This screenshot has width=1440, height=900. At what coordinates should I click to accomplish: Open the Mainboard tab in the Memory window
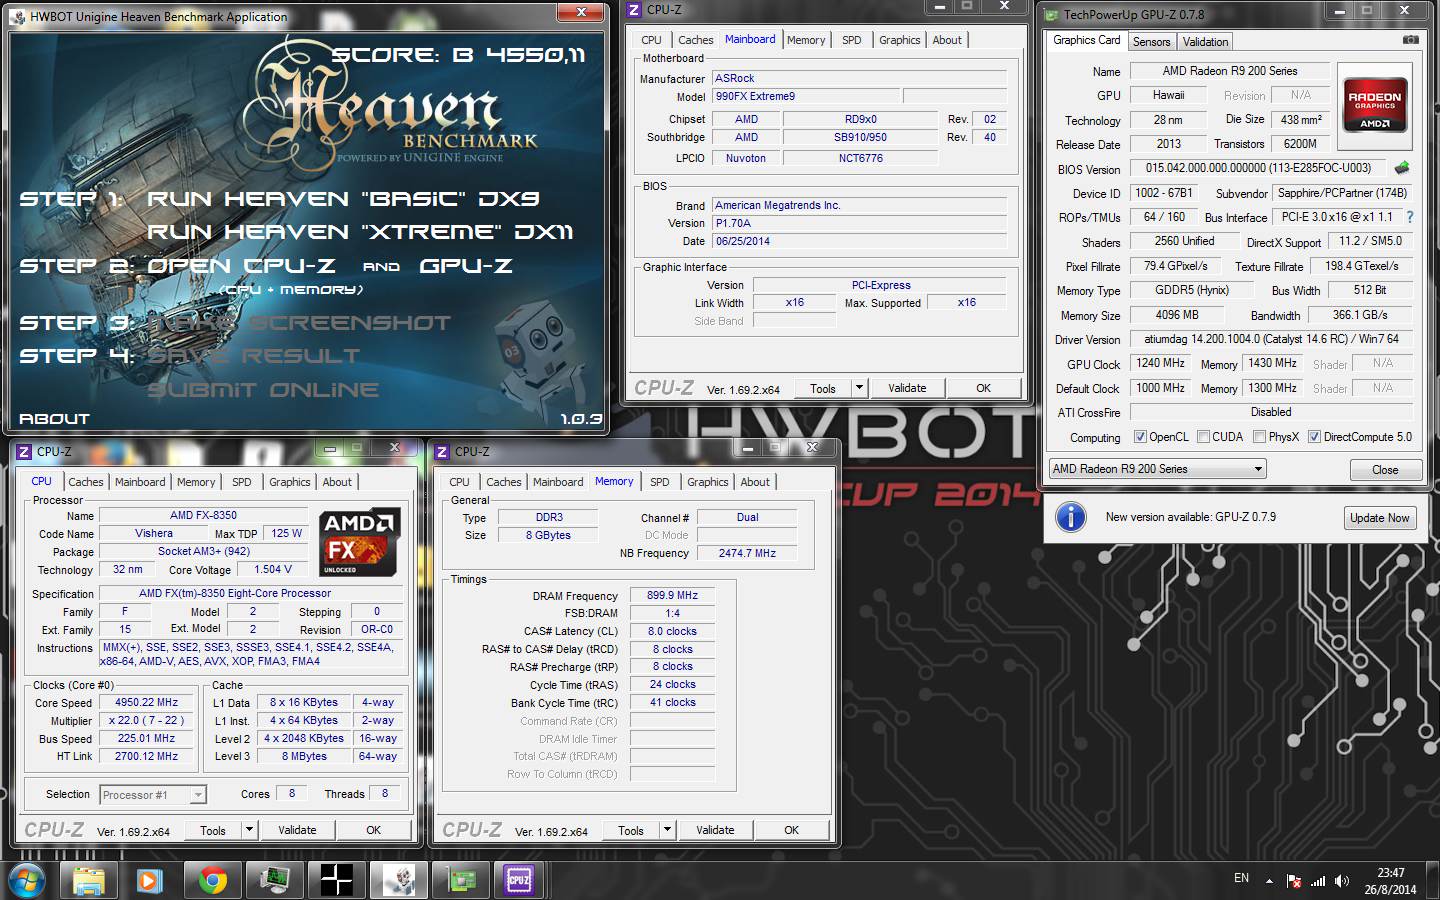pos(558,482)
